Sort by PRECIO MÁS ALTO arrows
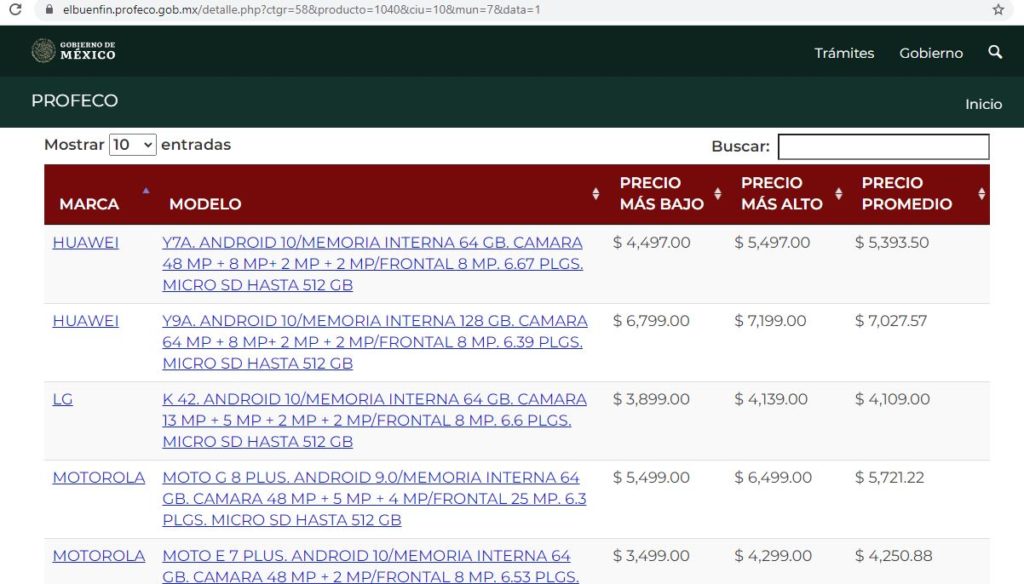 (x=839, y=193)
